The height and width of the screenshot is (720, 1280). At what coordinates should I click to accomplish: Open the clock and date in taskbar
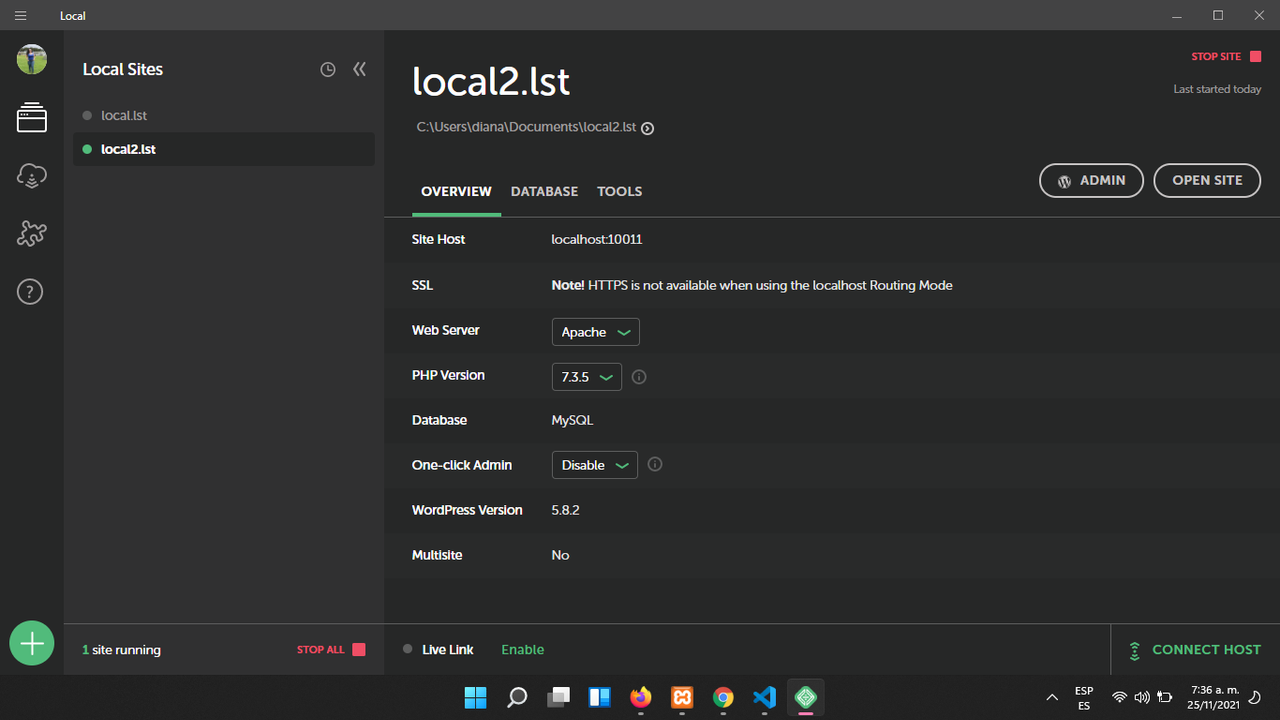(1215, 697)
